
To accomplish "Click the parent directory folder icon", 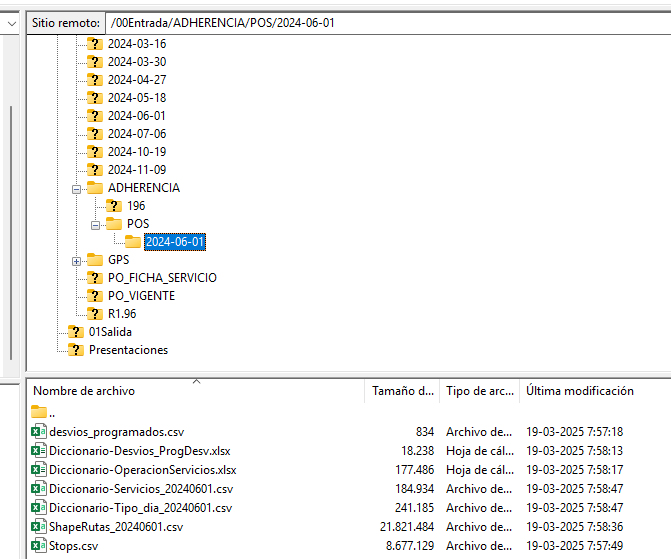I will pyautogui.click(x=39, y=412).
